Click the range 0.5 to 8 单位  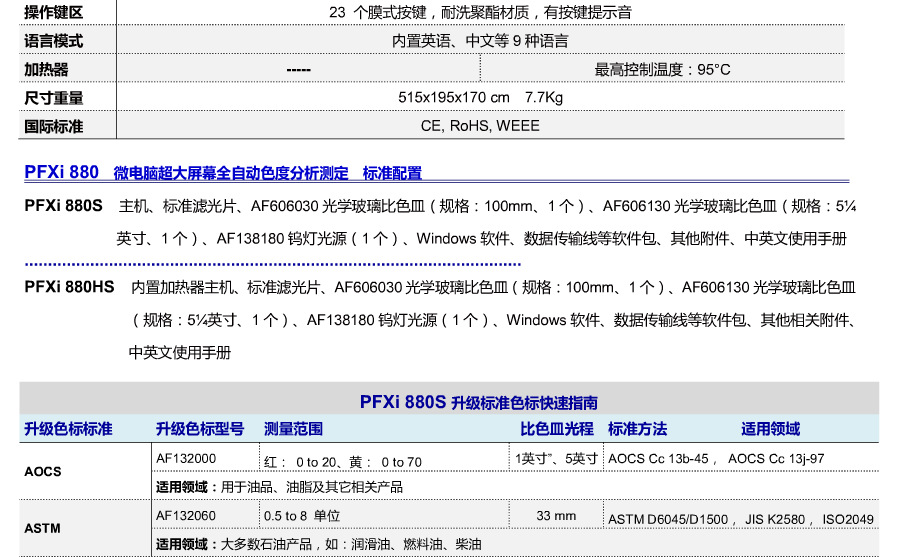(302, 516)
